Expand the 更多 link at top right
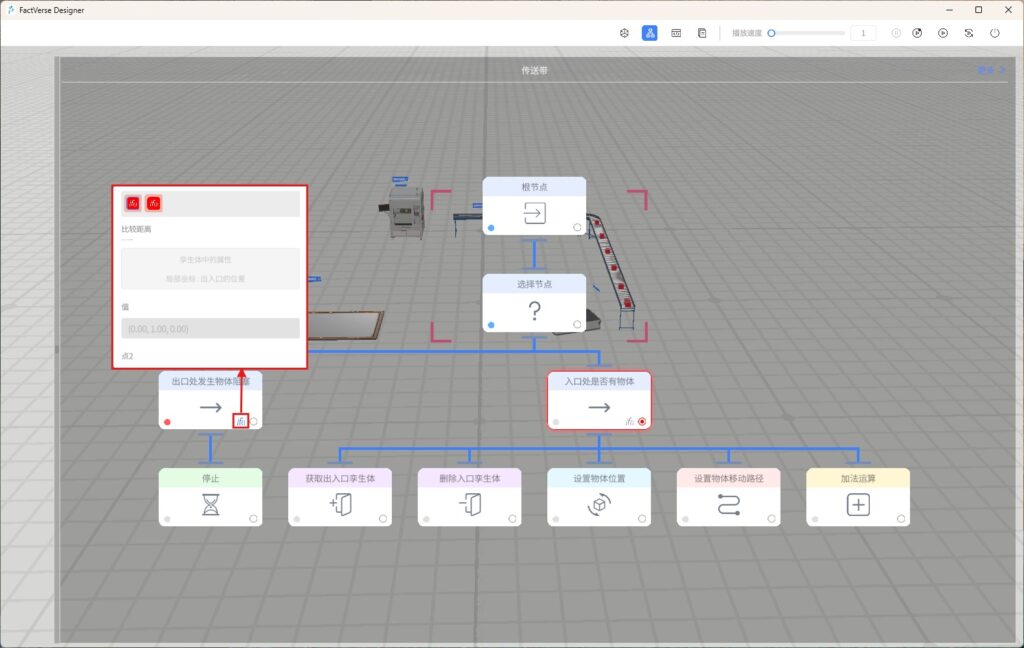Screen dimensions: 1024x648 (988, 71)
